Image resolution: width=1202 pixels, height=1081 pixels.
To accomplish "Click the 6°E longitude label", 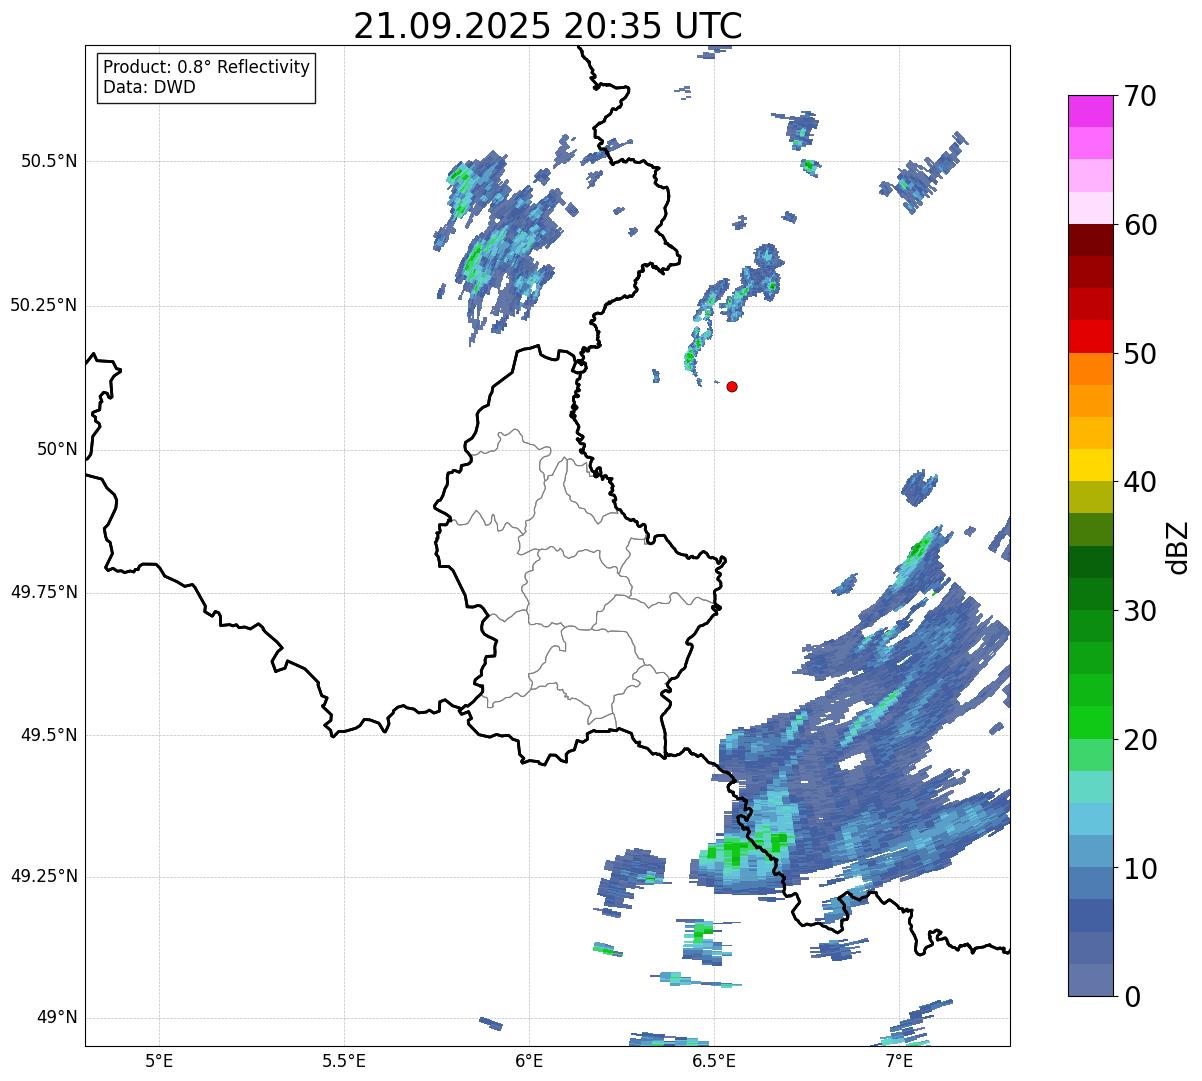I will click(x=529, y=1060).
